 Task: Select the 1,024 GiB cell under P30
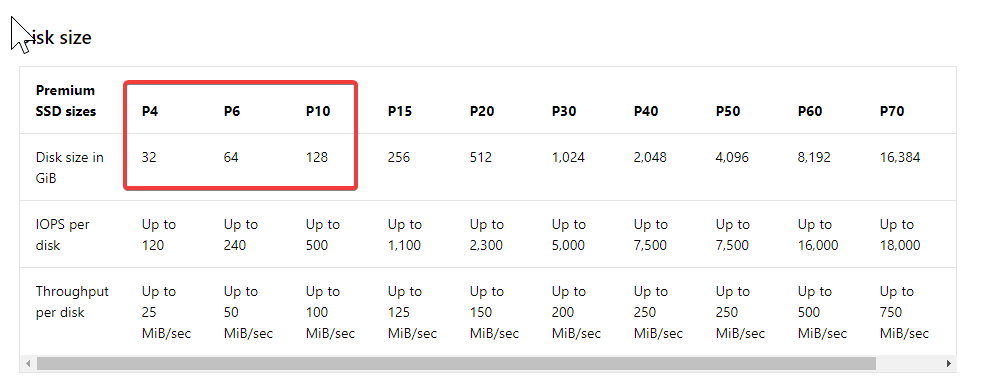(x=568, y=157)
